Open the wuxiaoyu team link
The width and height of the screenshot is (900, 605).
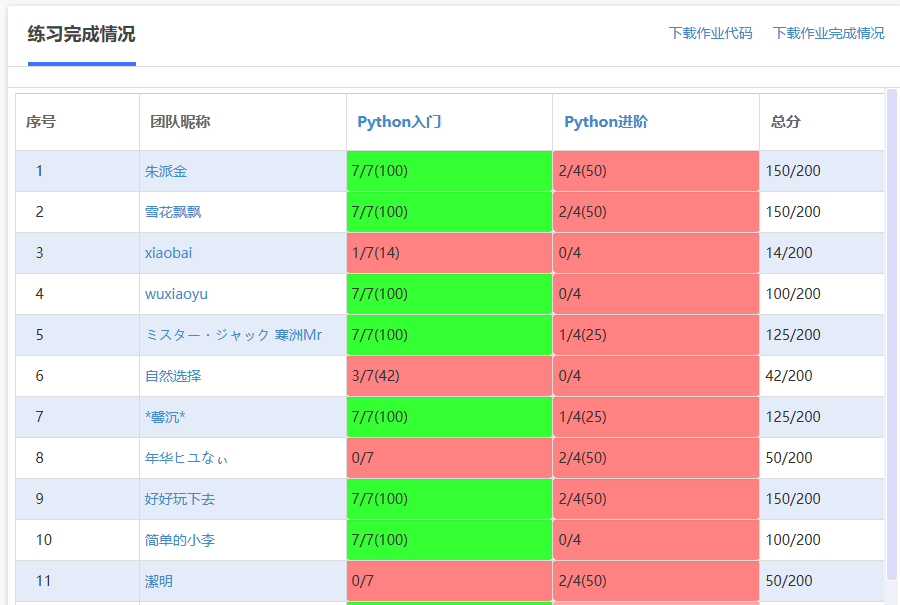176,294
